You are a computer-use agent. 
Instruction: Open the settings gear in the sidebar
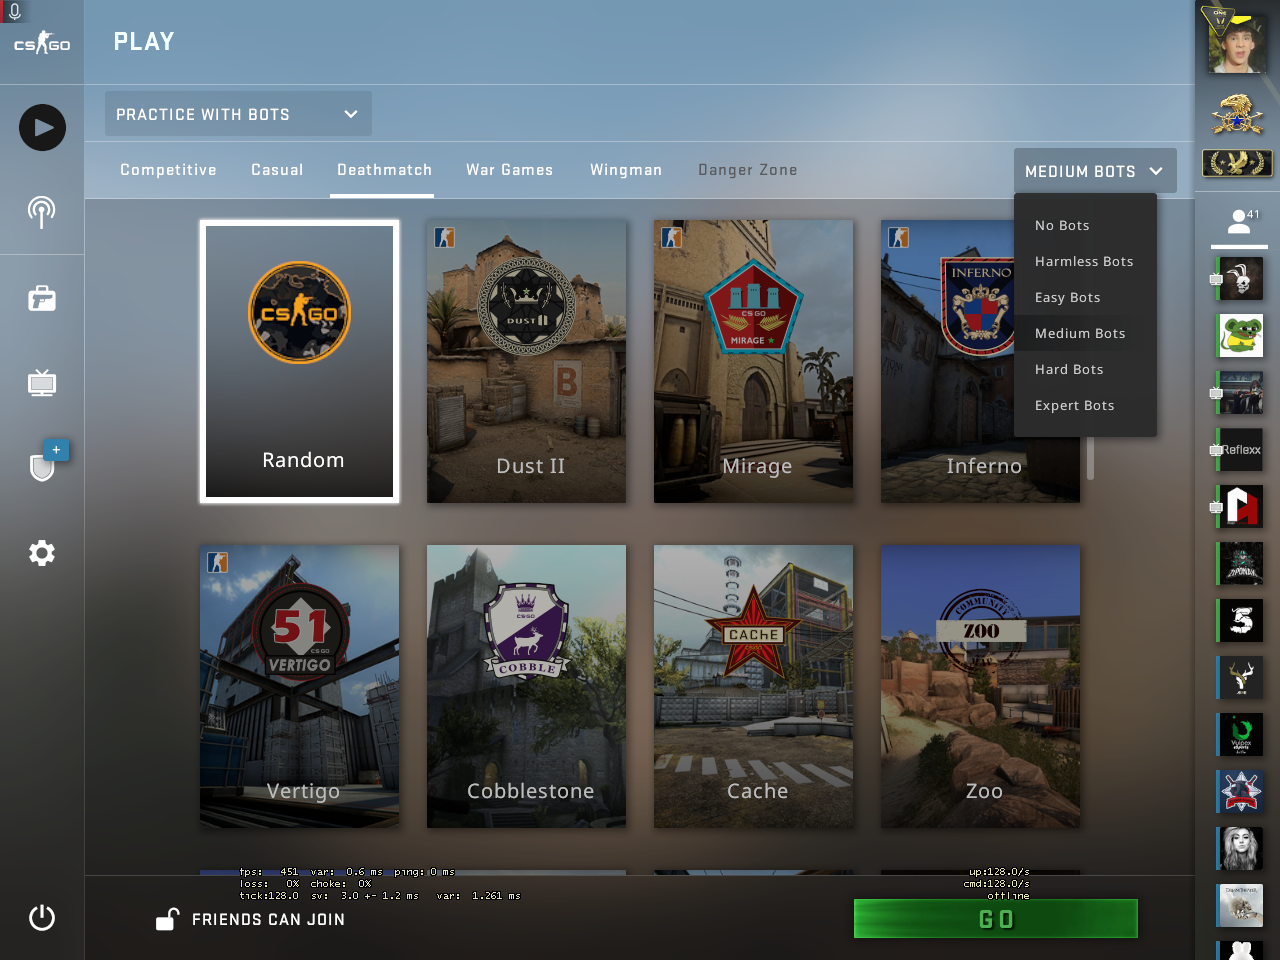click(x=42, y=553)
